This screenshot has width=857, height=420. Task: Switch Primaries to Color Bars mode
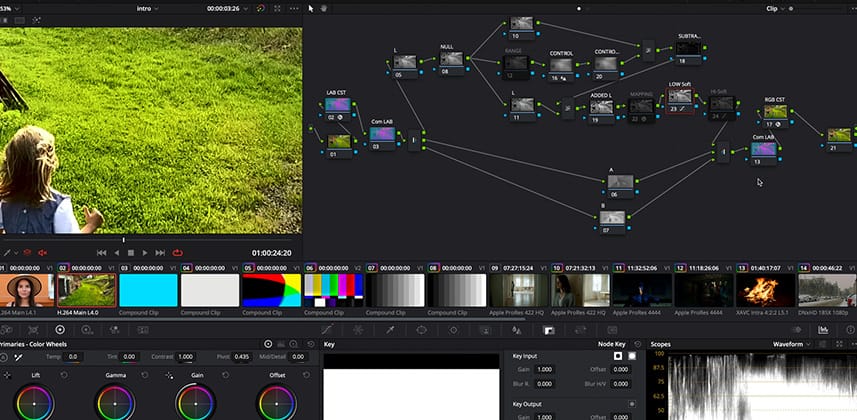tap(281, 344)
